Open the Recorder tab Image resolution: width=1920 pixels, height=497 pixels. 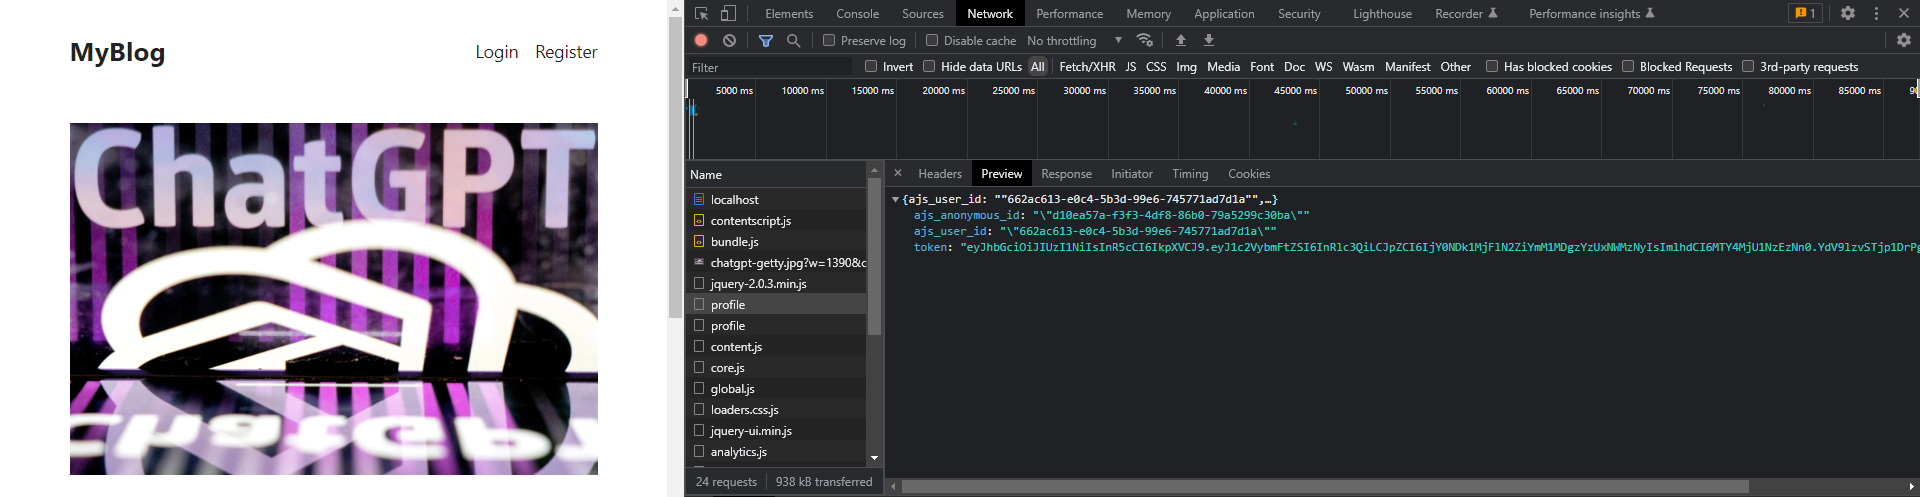1466,14
